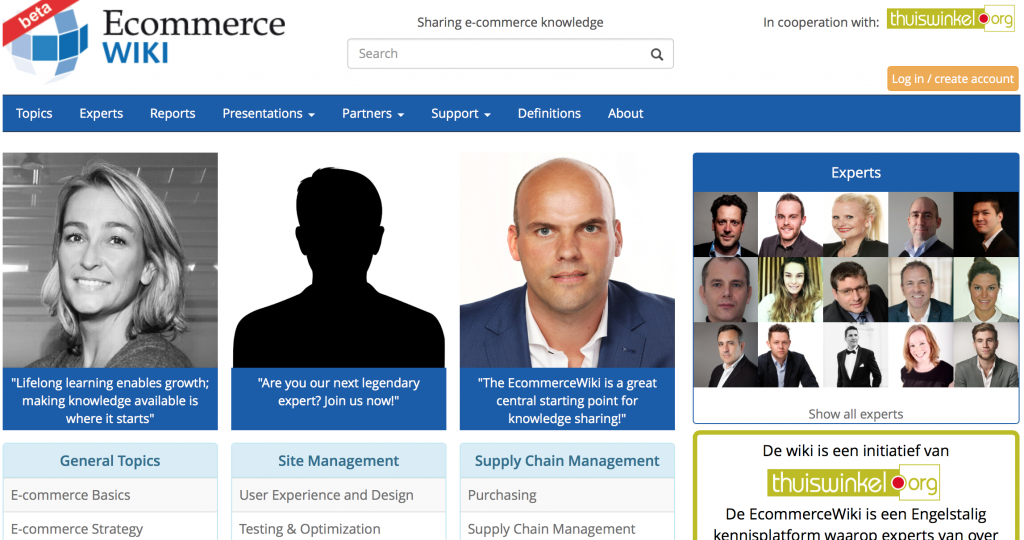This screenshot has width=1024, height=540.
Task: Open the About navigation item
Action: coord(625,114)
